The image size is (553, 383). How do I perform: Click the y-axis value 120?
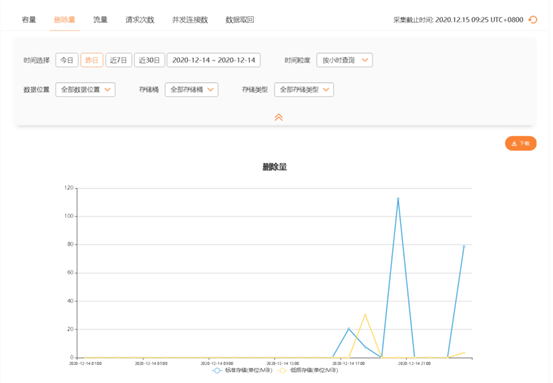click(x=69, y=188)
